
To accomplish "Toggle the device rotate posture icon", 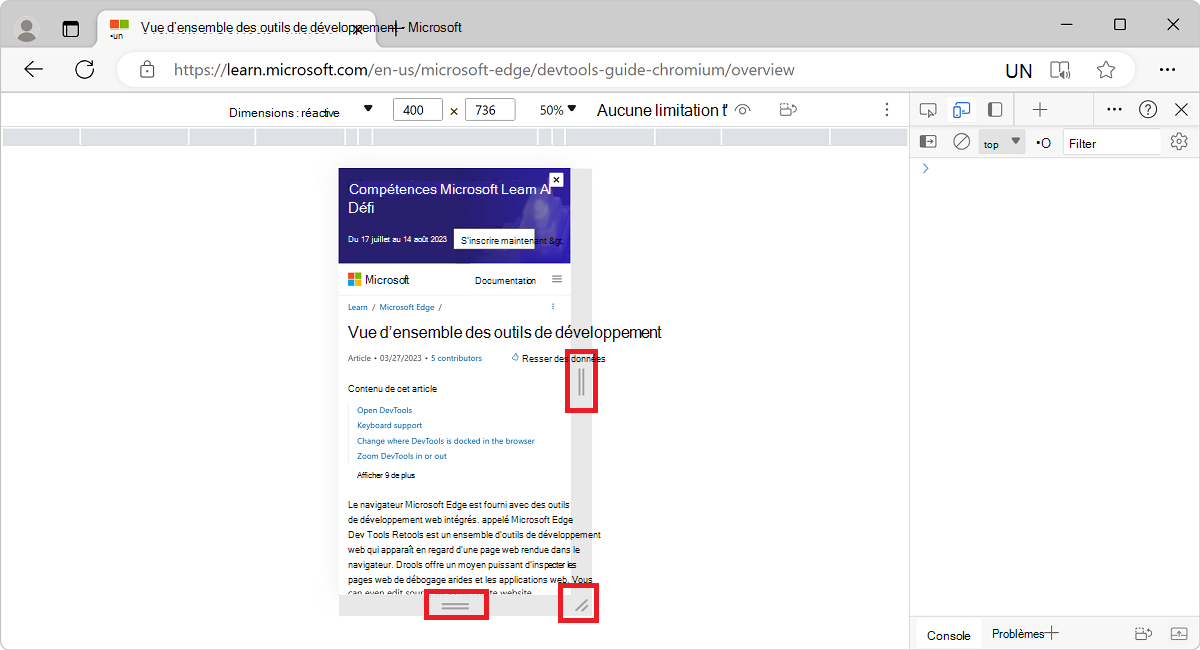I will pos(788,110).
